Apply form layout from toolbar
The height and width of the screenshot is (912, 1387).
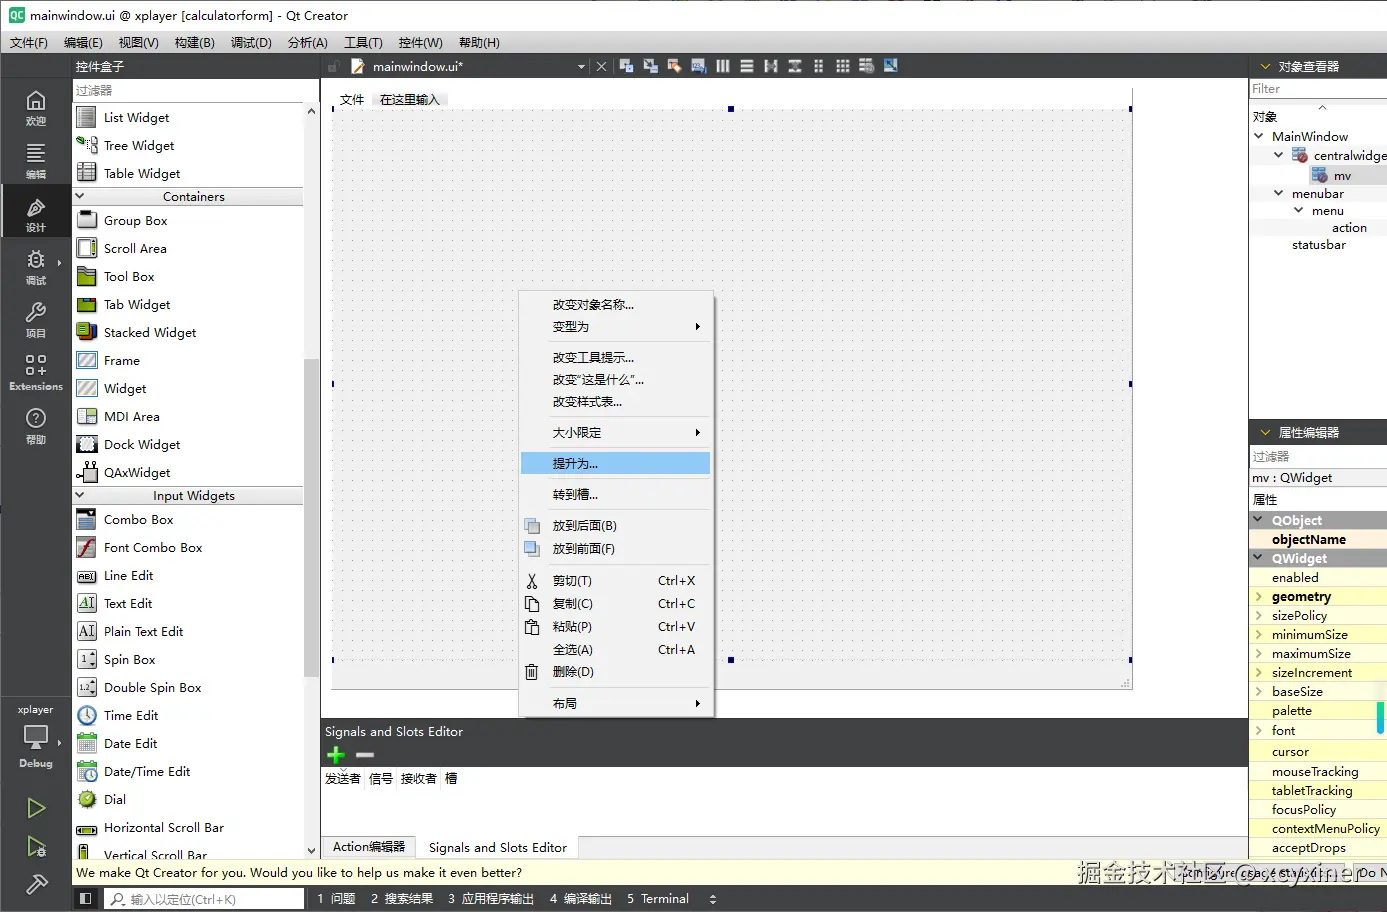pyautogui.click(x=819, y=66)
